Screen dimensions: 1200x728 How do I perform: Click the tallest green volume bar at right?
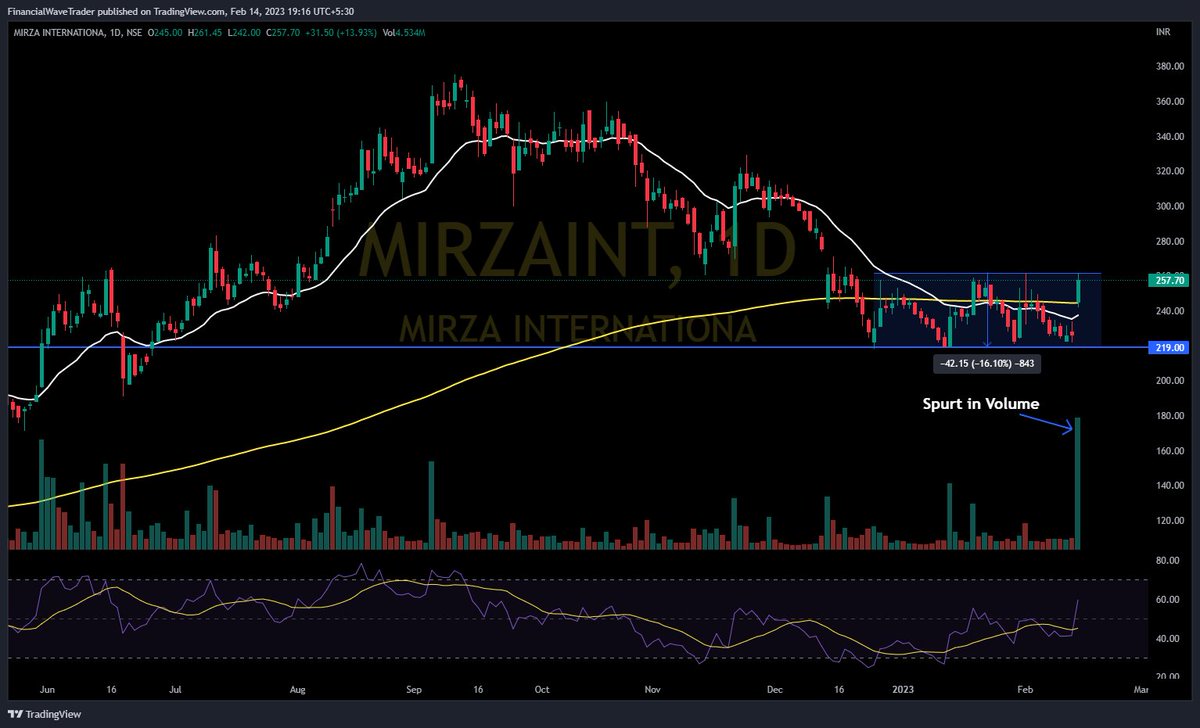click(x=1079, y=484)
